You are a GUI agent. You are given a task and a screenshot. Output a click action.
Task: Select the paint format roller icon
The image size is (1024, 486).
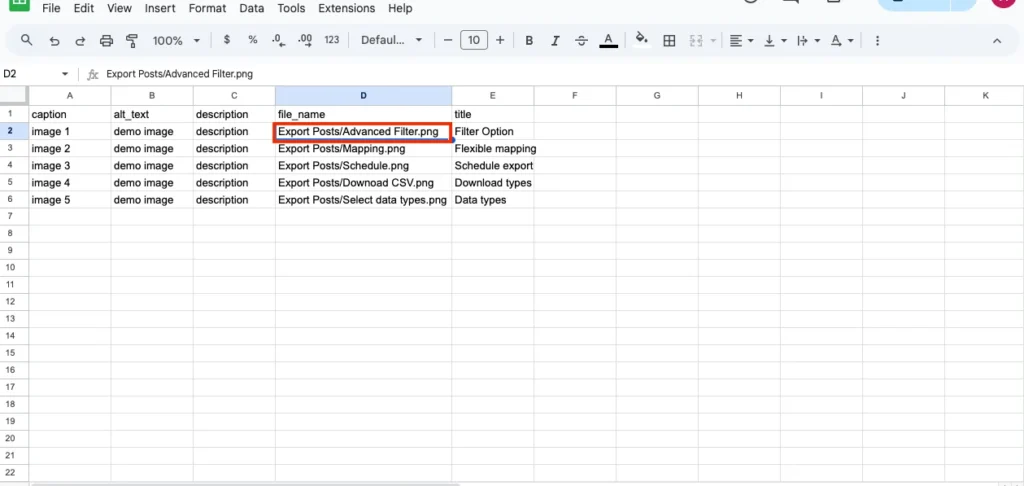coord(132,41)
